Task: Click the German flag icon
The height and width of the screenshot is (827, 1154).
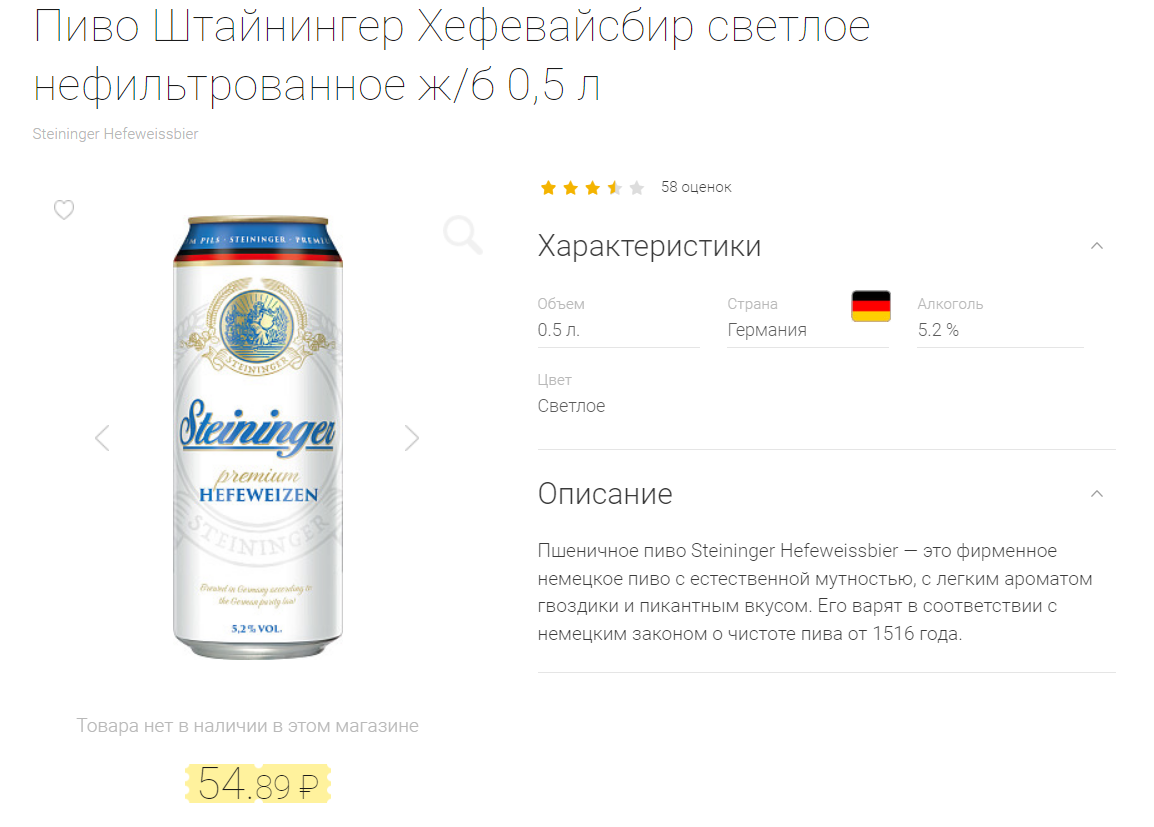Action: (871, 306)
